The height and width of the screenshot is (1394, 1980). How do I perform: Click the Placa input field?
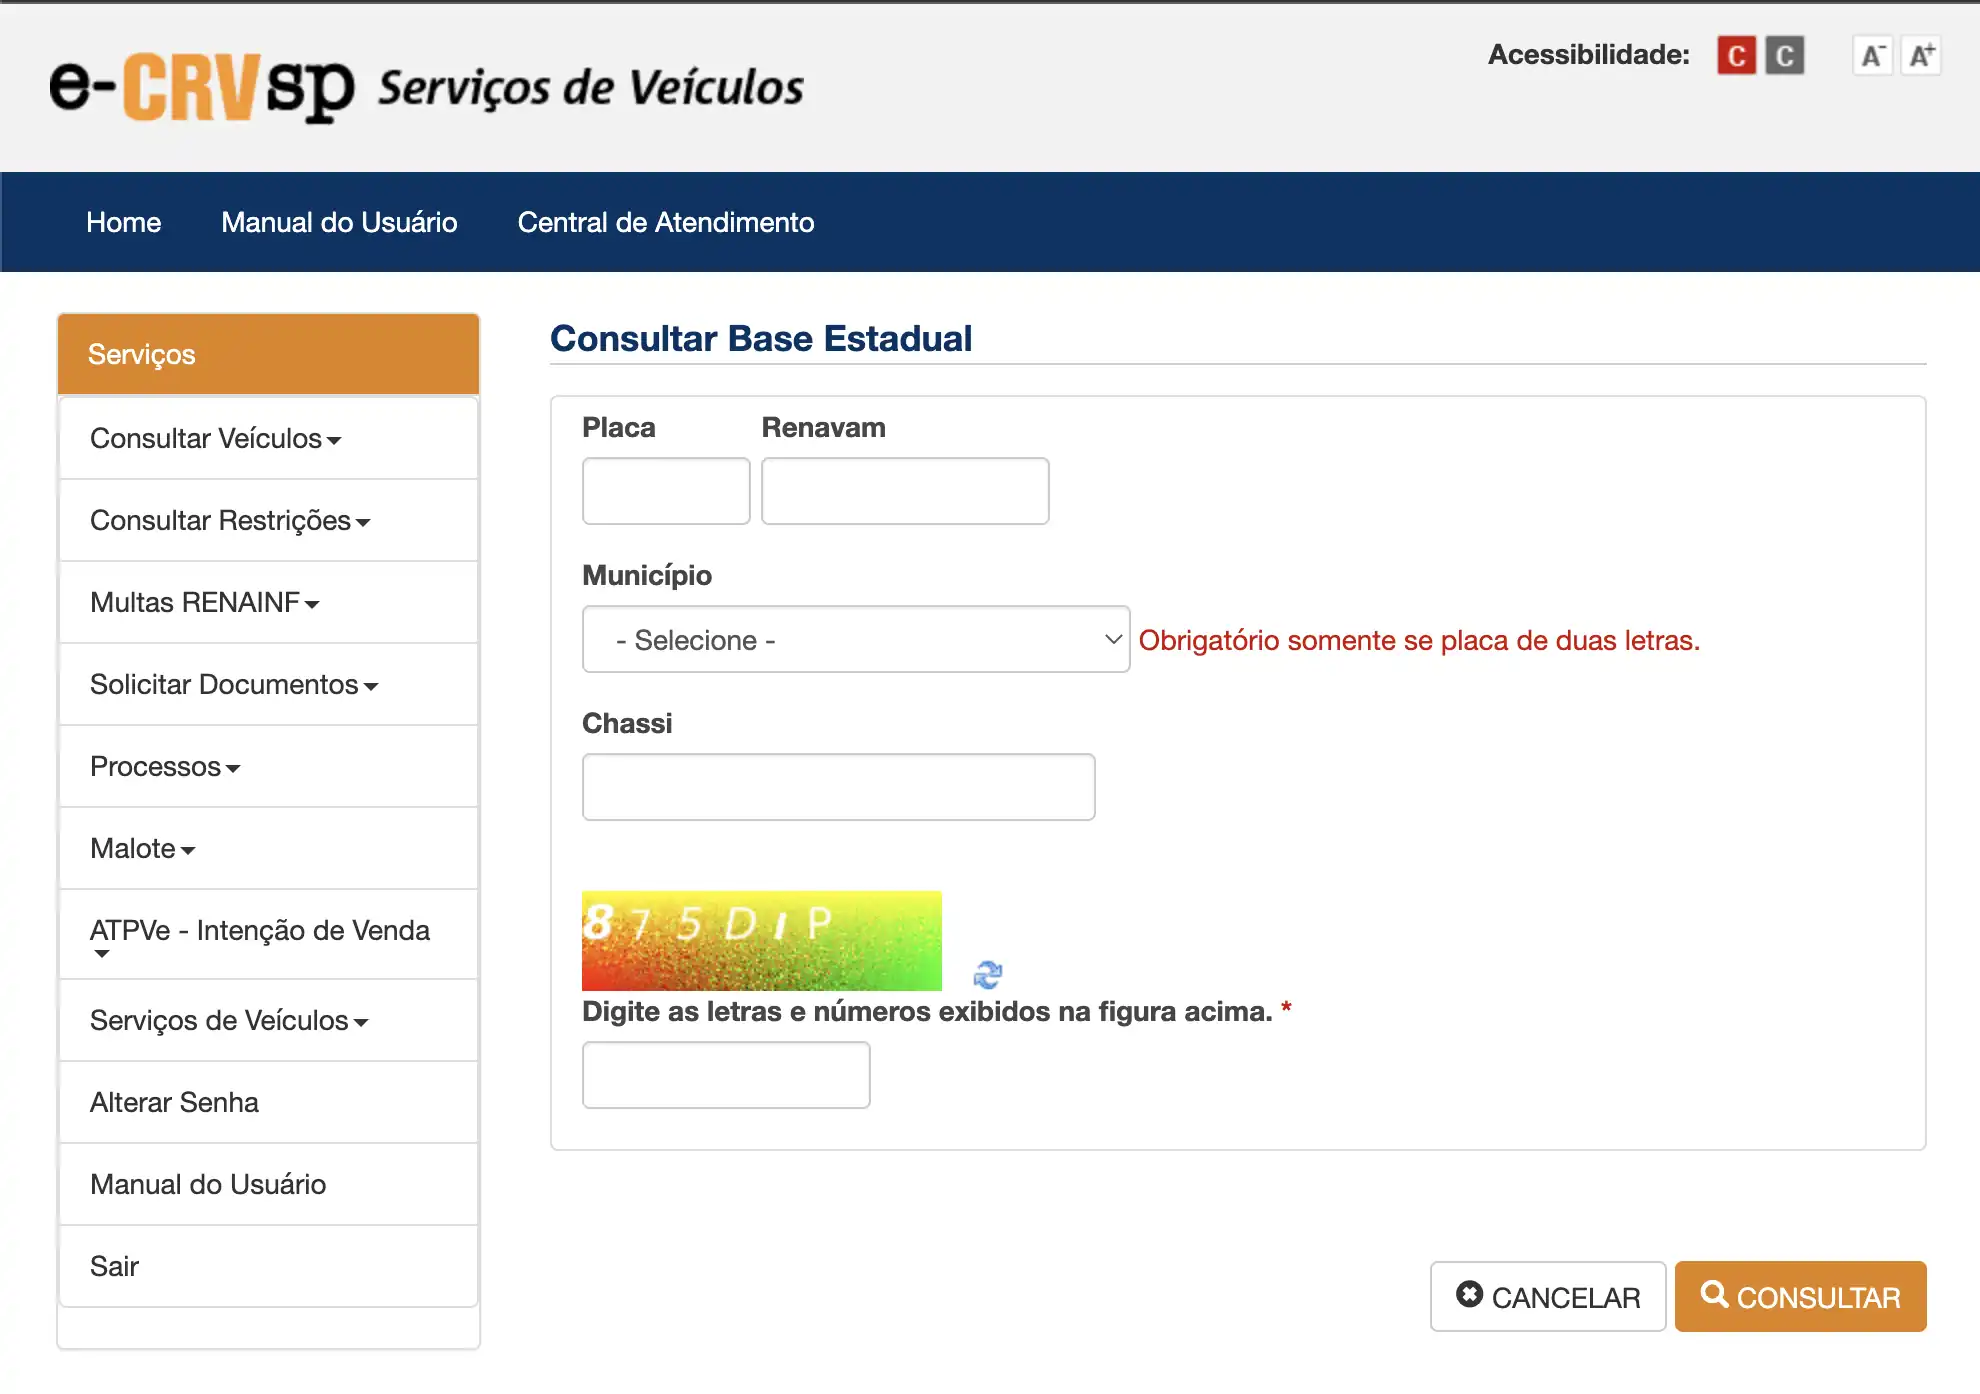point(666,491)
